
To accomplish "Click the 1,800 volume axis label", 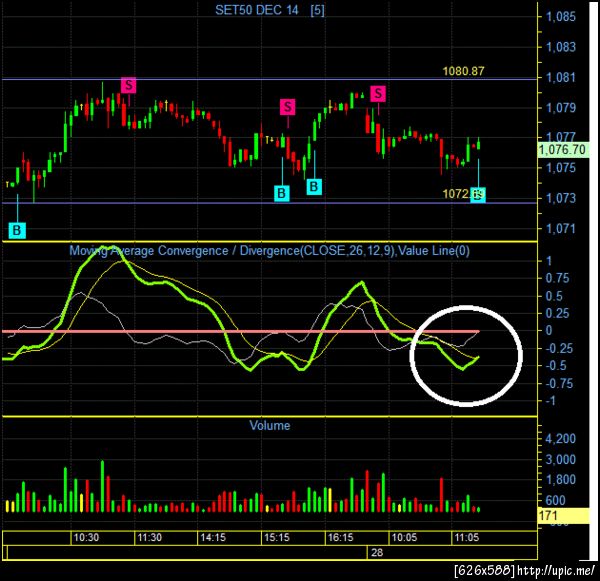I will [561, 480].
